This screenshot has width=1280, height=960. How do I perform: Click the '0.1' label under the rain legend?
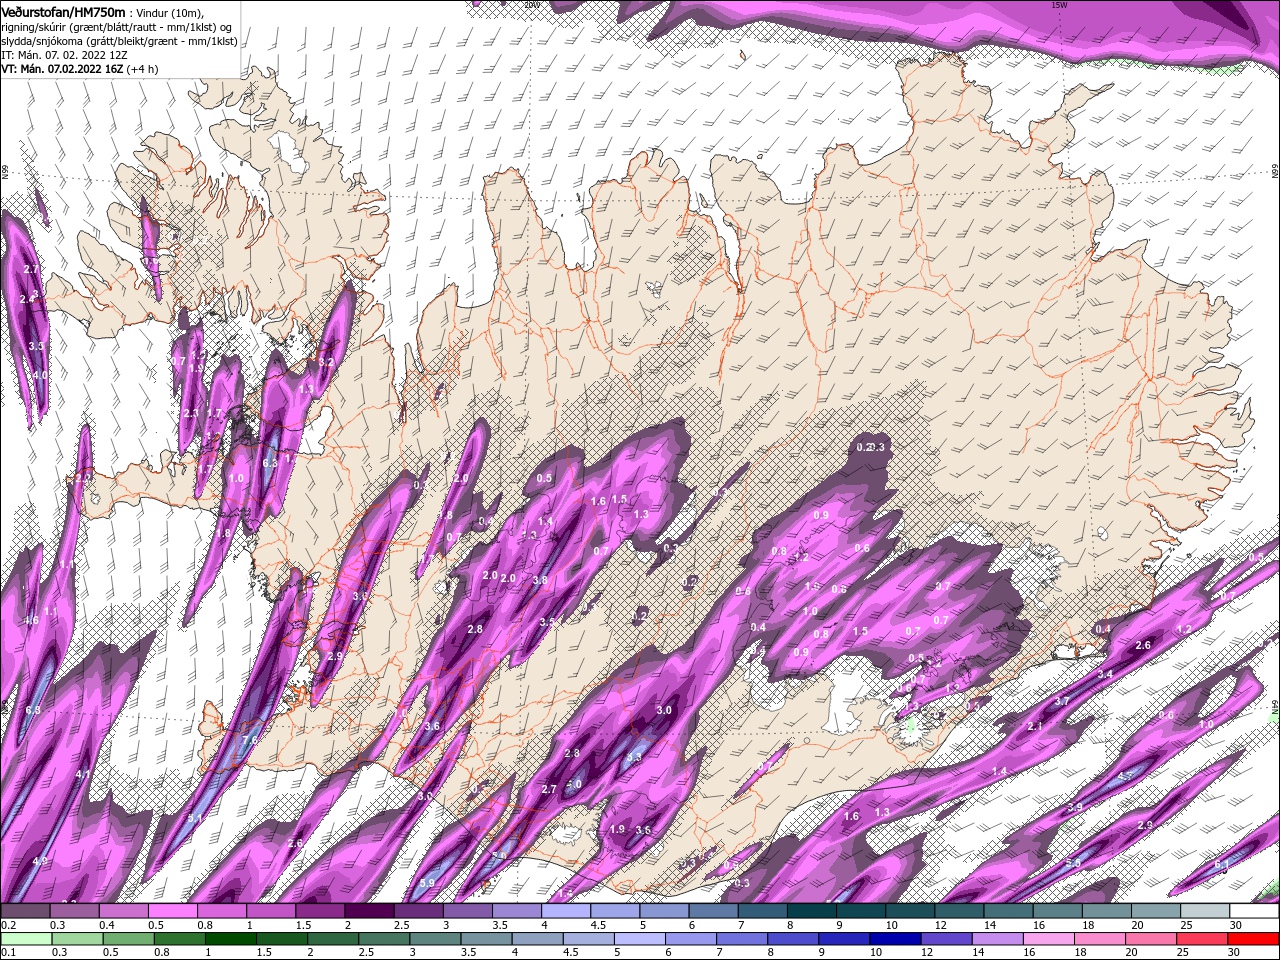tap(7, 952)
